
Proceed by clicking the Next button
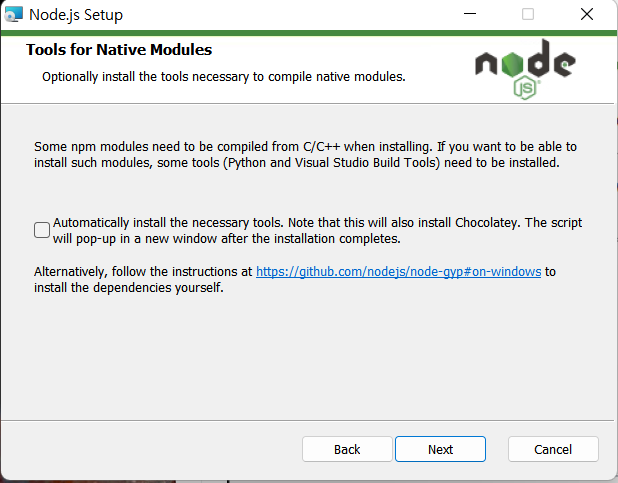point(440,449)
